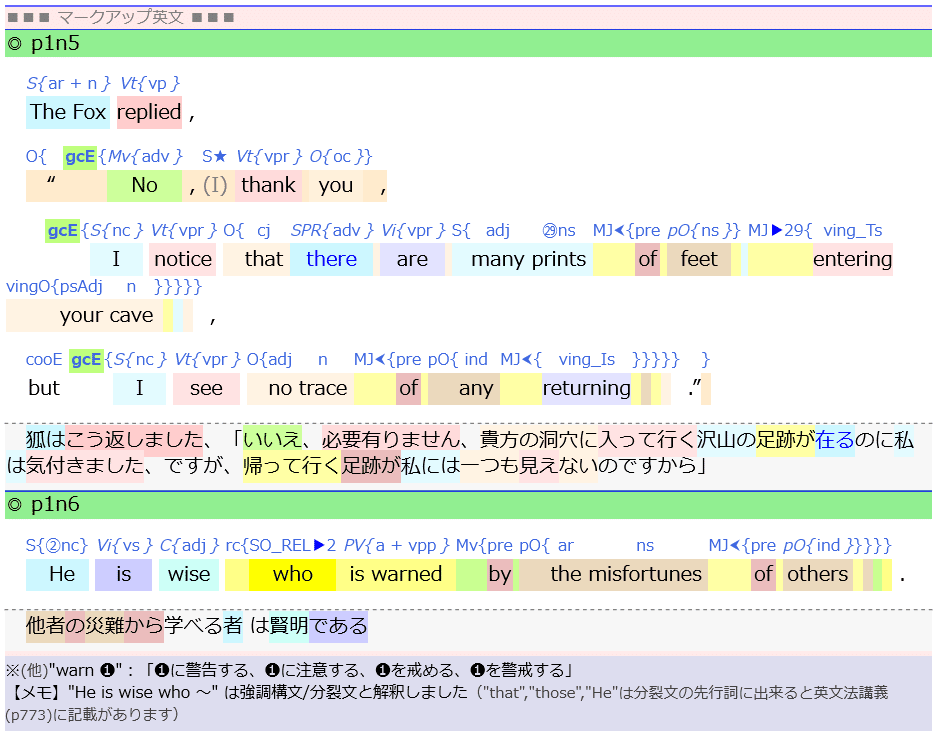The image size is (934, 732).
Task: Click the phrase 'is warned'
Action: (x=396, y=574)
